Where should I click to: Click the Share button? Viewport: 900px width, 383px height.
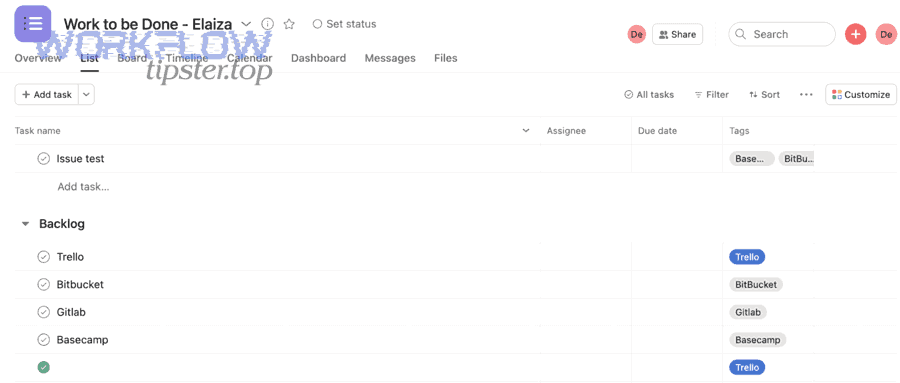coord(677,34)
